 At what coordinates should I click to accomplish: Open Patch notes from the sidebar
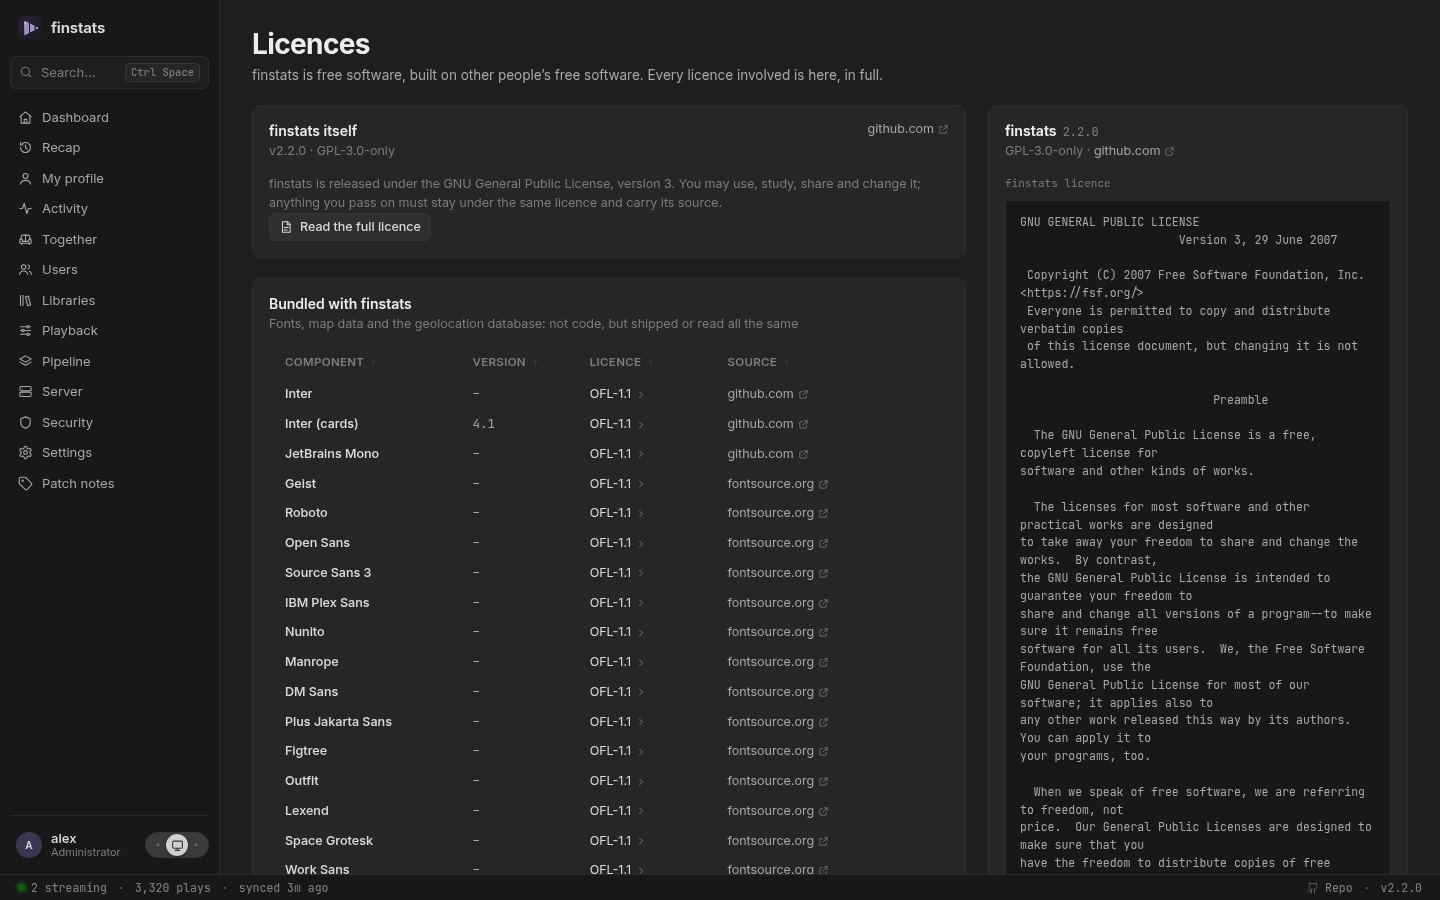(x=109, y=484)
